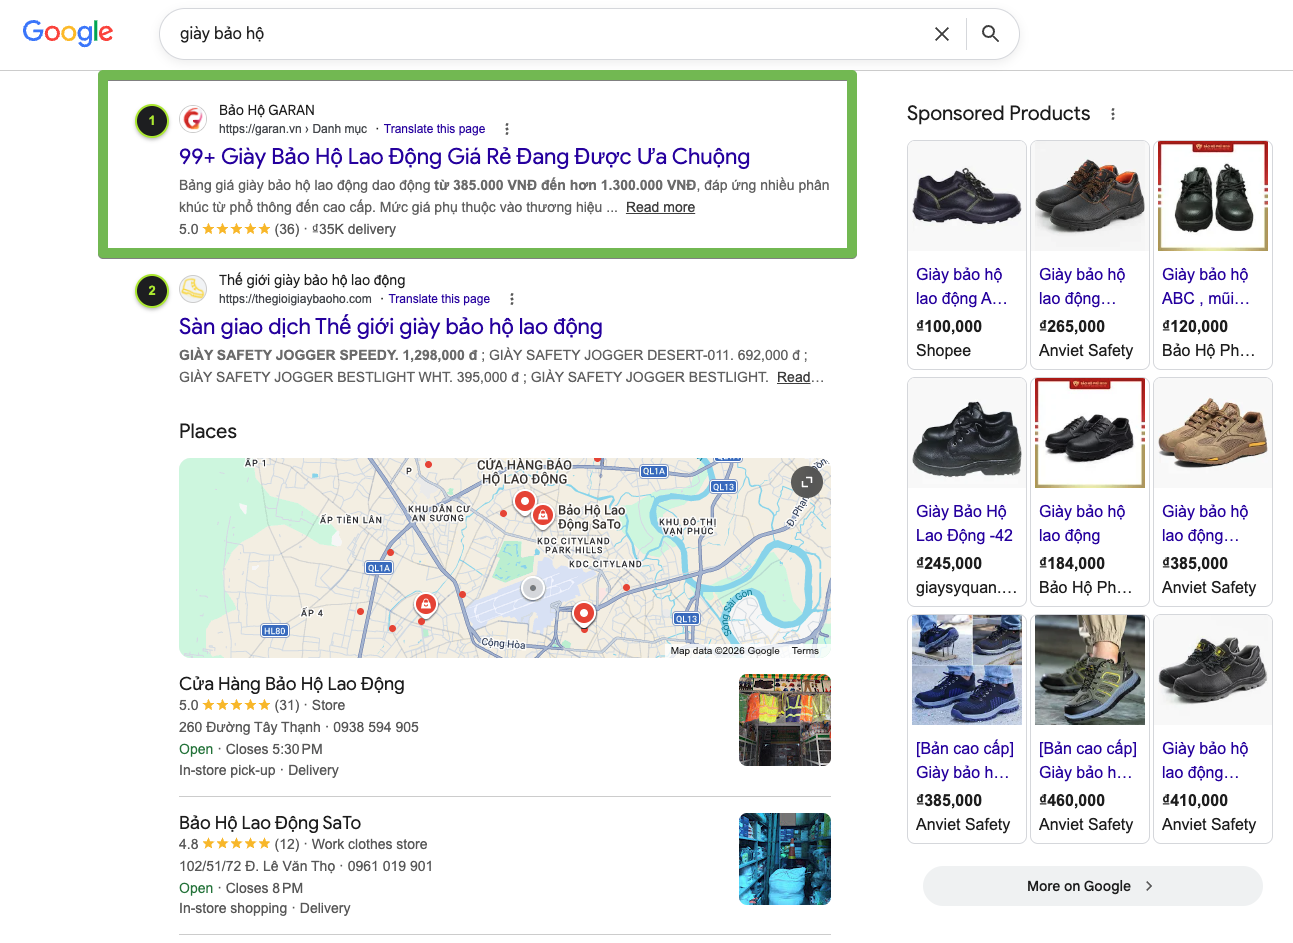Image resolution: width=1293 pixels, height=943 pixels.
Task: Click the Giày bảo hộ ABC, mũi… product title
Action: click(x=1206, y=286)
